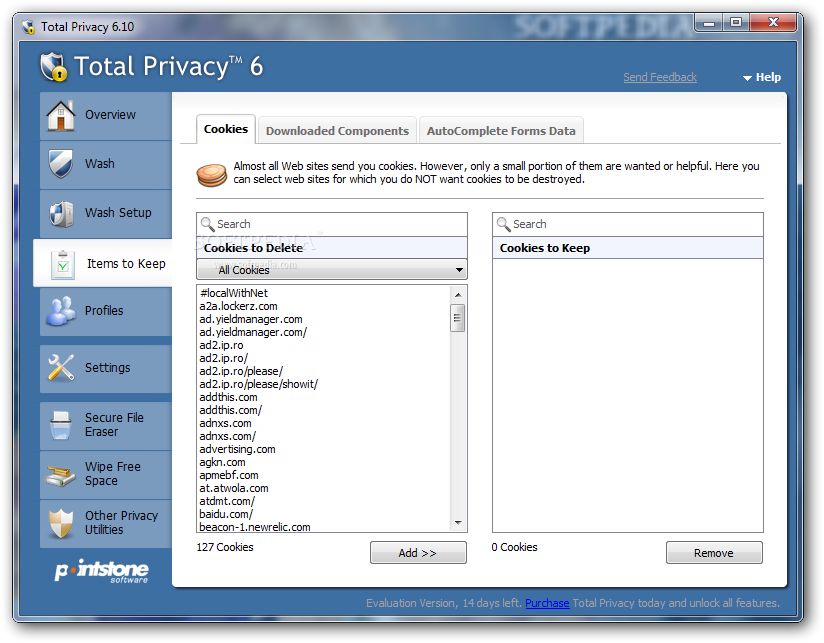Expand the Help menu
The width and height of the screenshot is (824, 643).
tap(761, 77)
